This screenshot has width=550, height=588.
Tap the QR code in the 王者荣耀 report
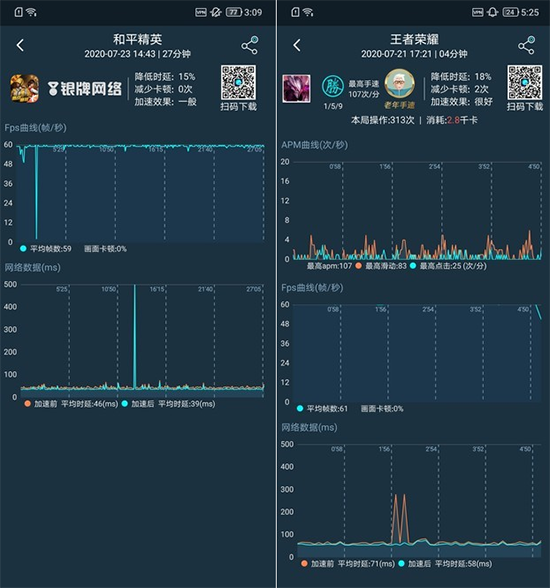525,82
